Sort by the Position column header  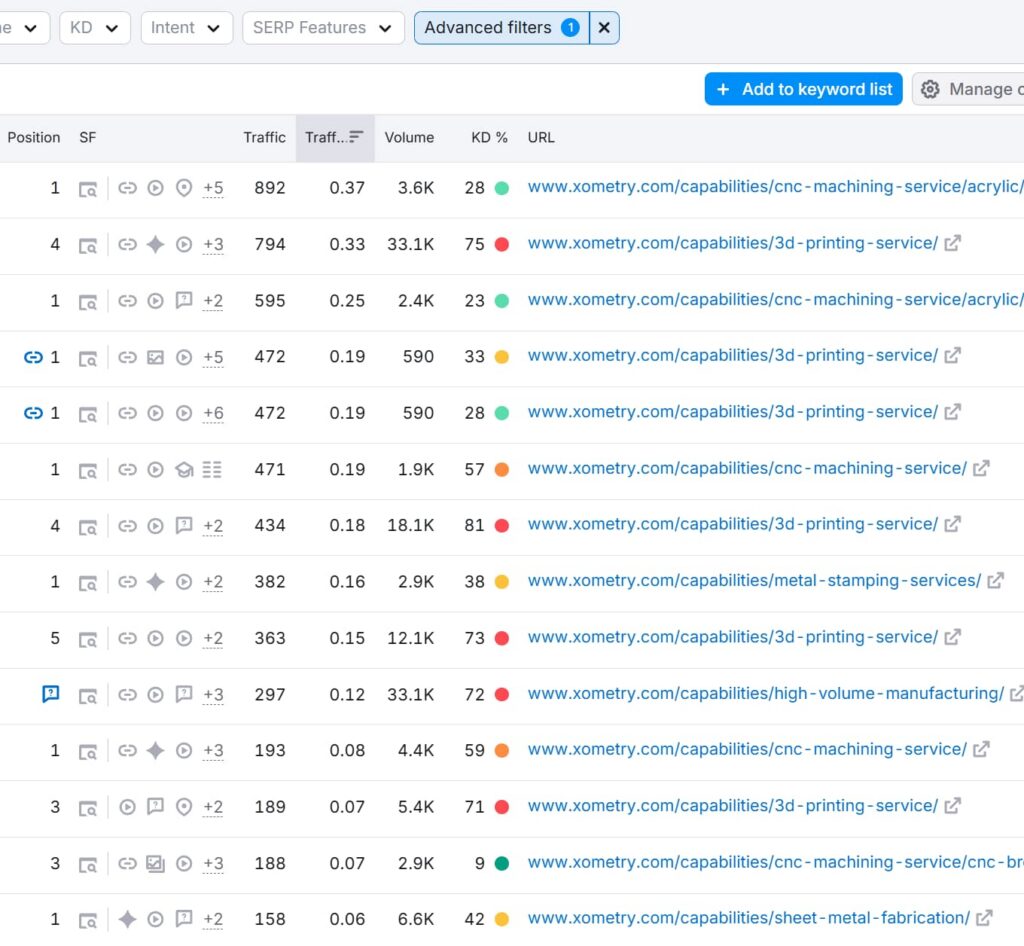(x=34, y=138)
